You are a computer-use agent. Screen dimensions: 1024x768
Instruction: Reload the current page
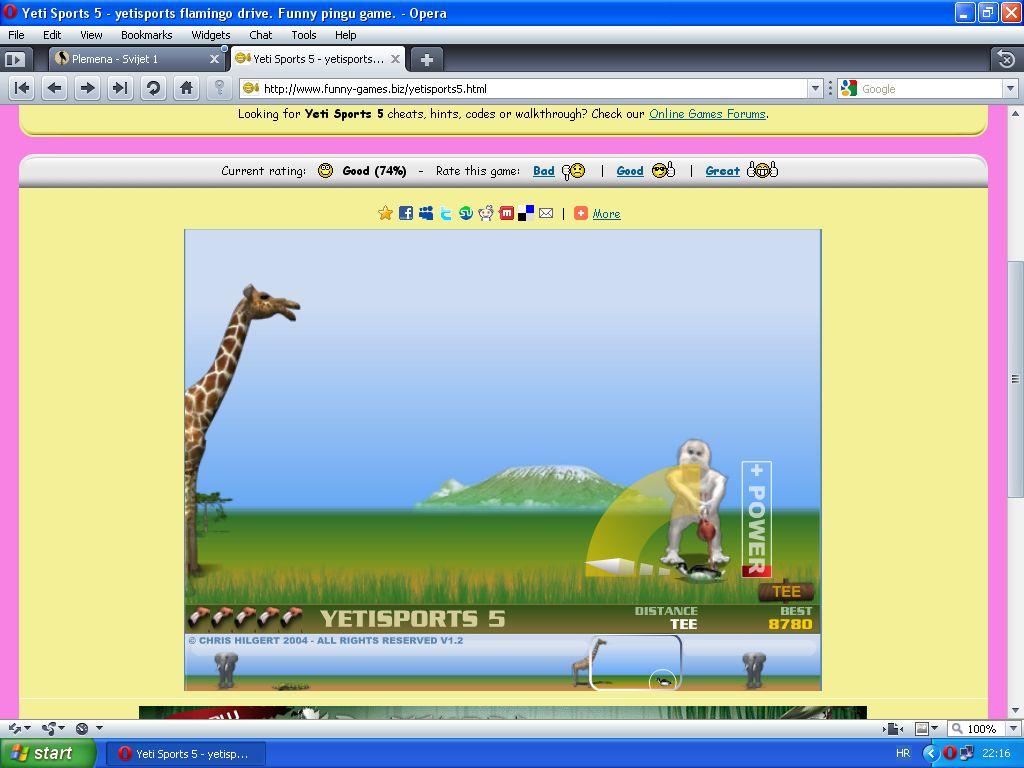pyautogui.click(x=153, y=88)
